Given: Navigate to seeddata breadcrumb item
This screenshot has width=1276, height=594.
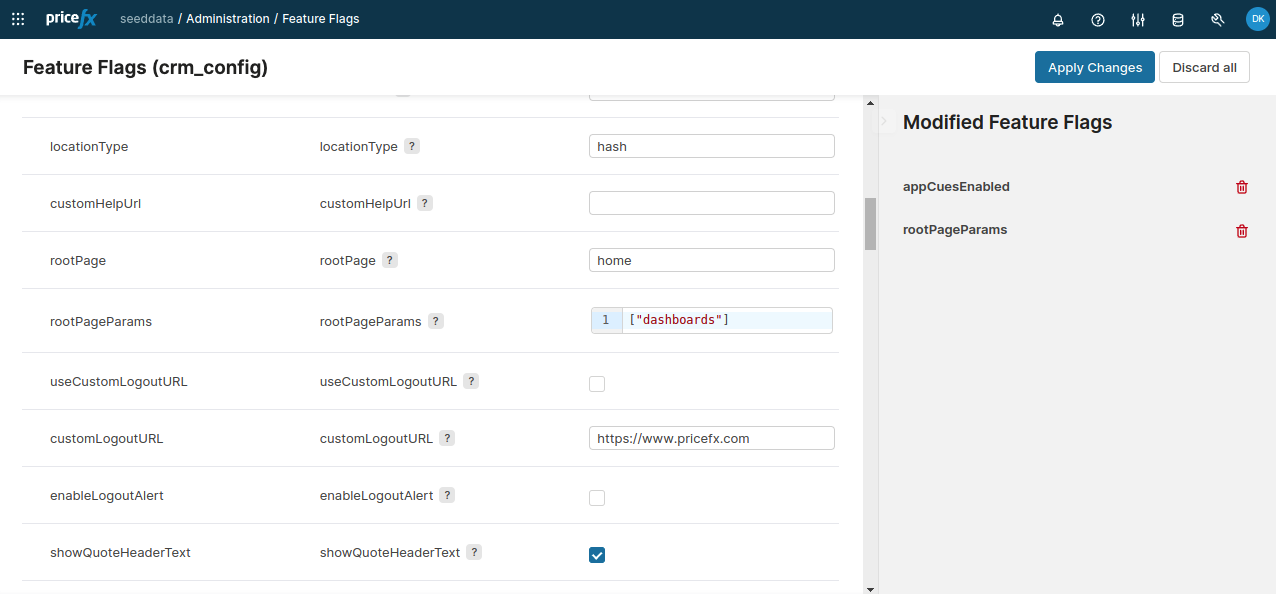Looking at the screenshot, I should pos(146,19).
